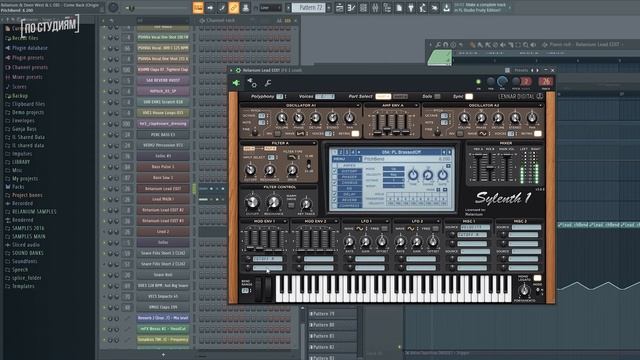The height and width of the screenshot is (360, 640).
Task: Select Part B in Part Select
Action: pyautogui.click(x=400, y=96)
